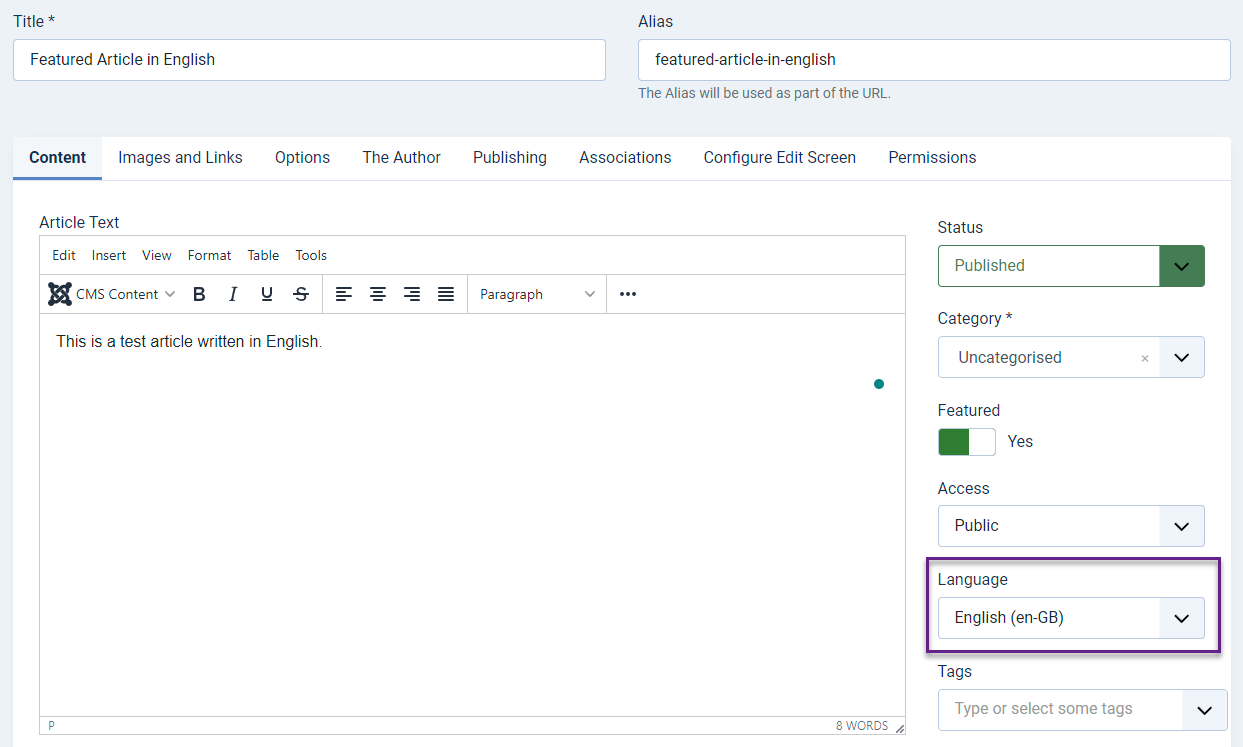Open the editor Tools menu

click(311, 255)
